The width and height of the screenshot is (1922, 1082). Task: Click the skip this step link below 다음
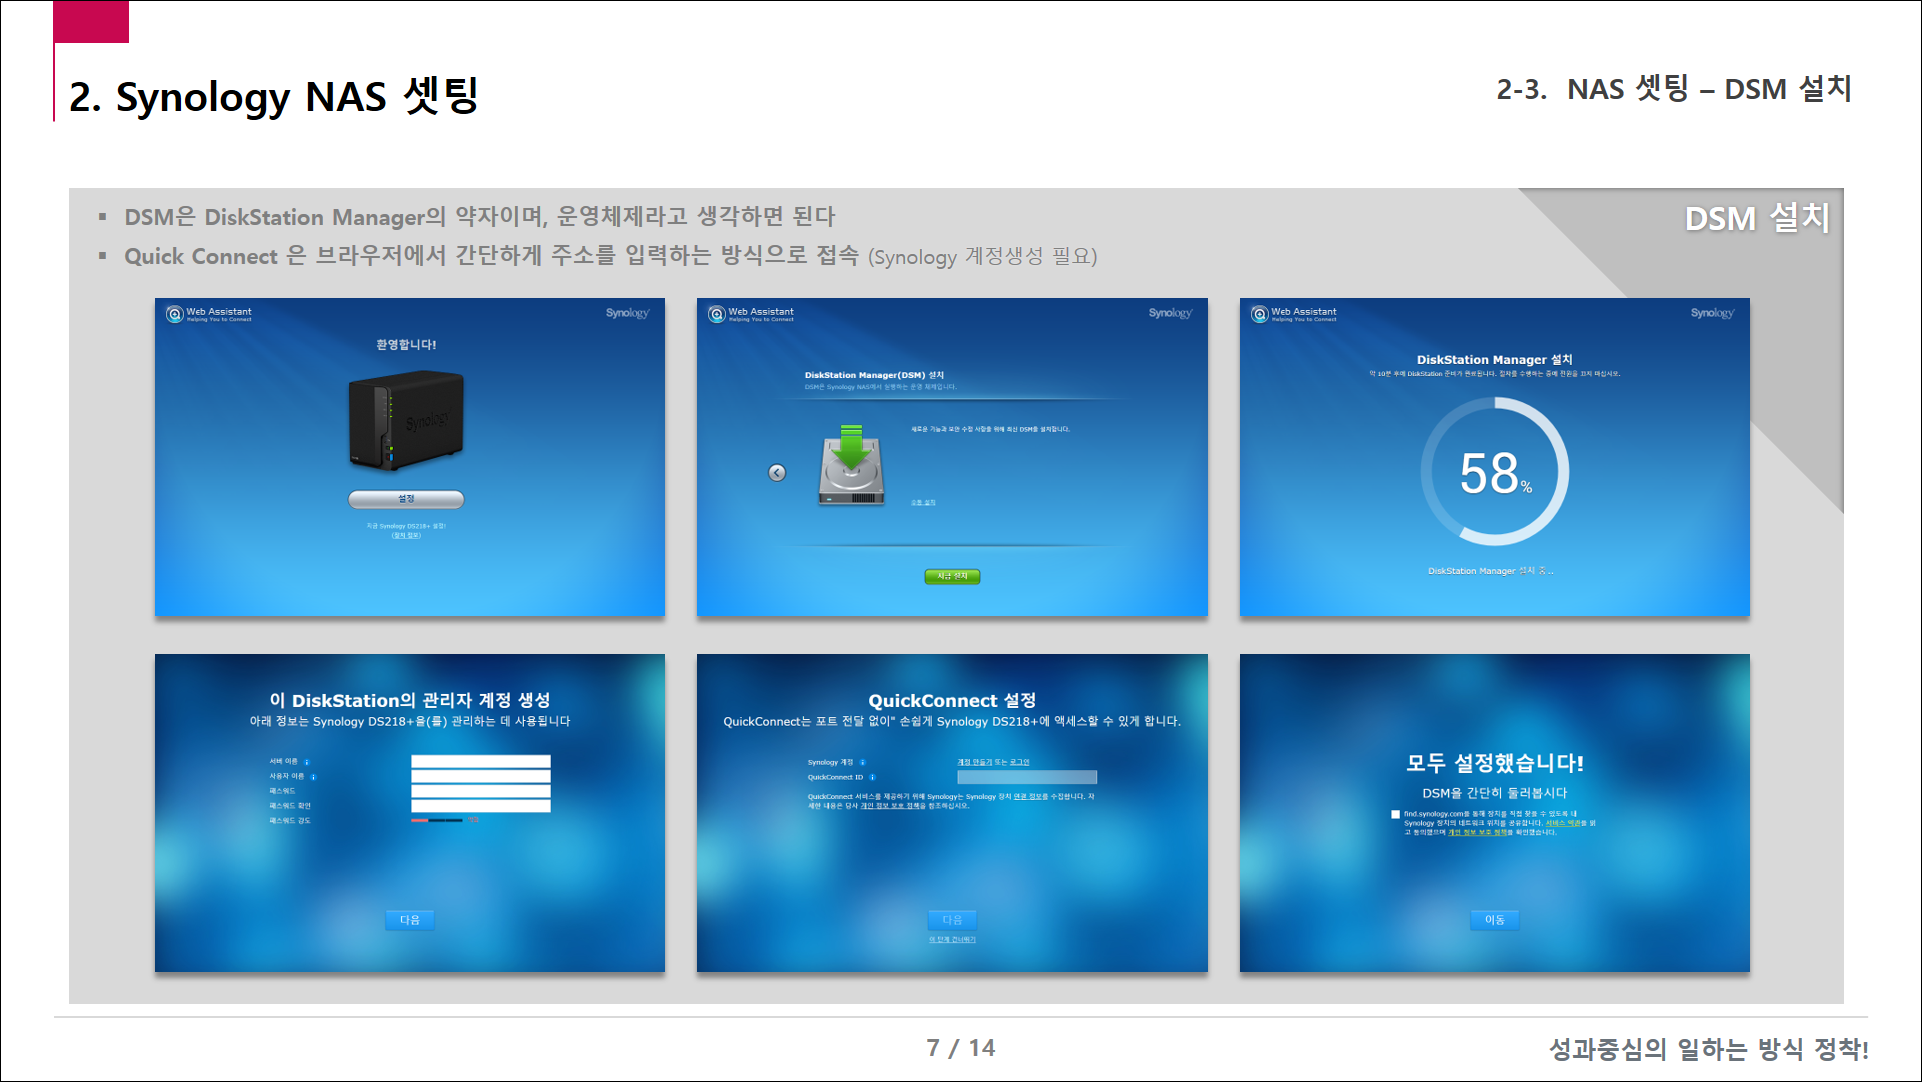[x=952, y=940]
